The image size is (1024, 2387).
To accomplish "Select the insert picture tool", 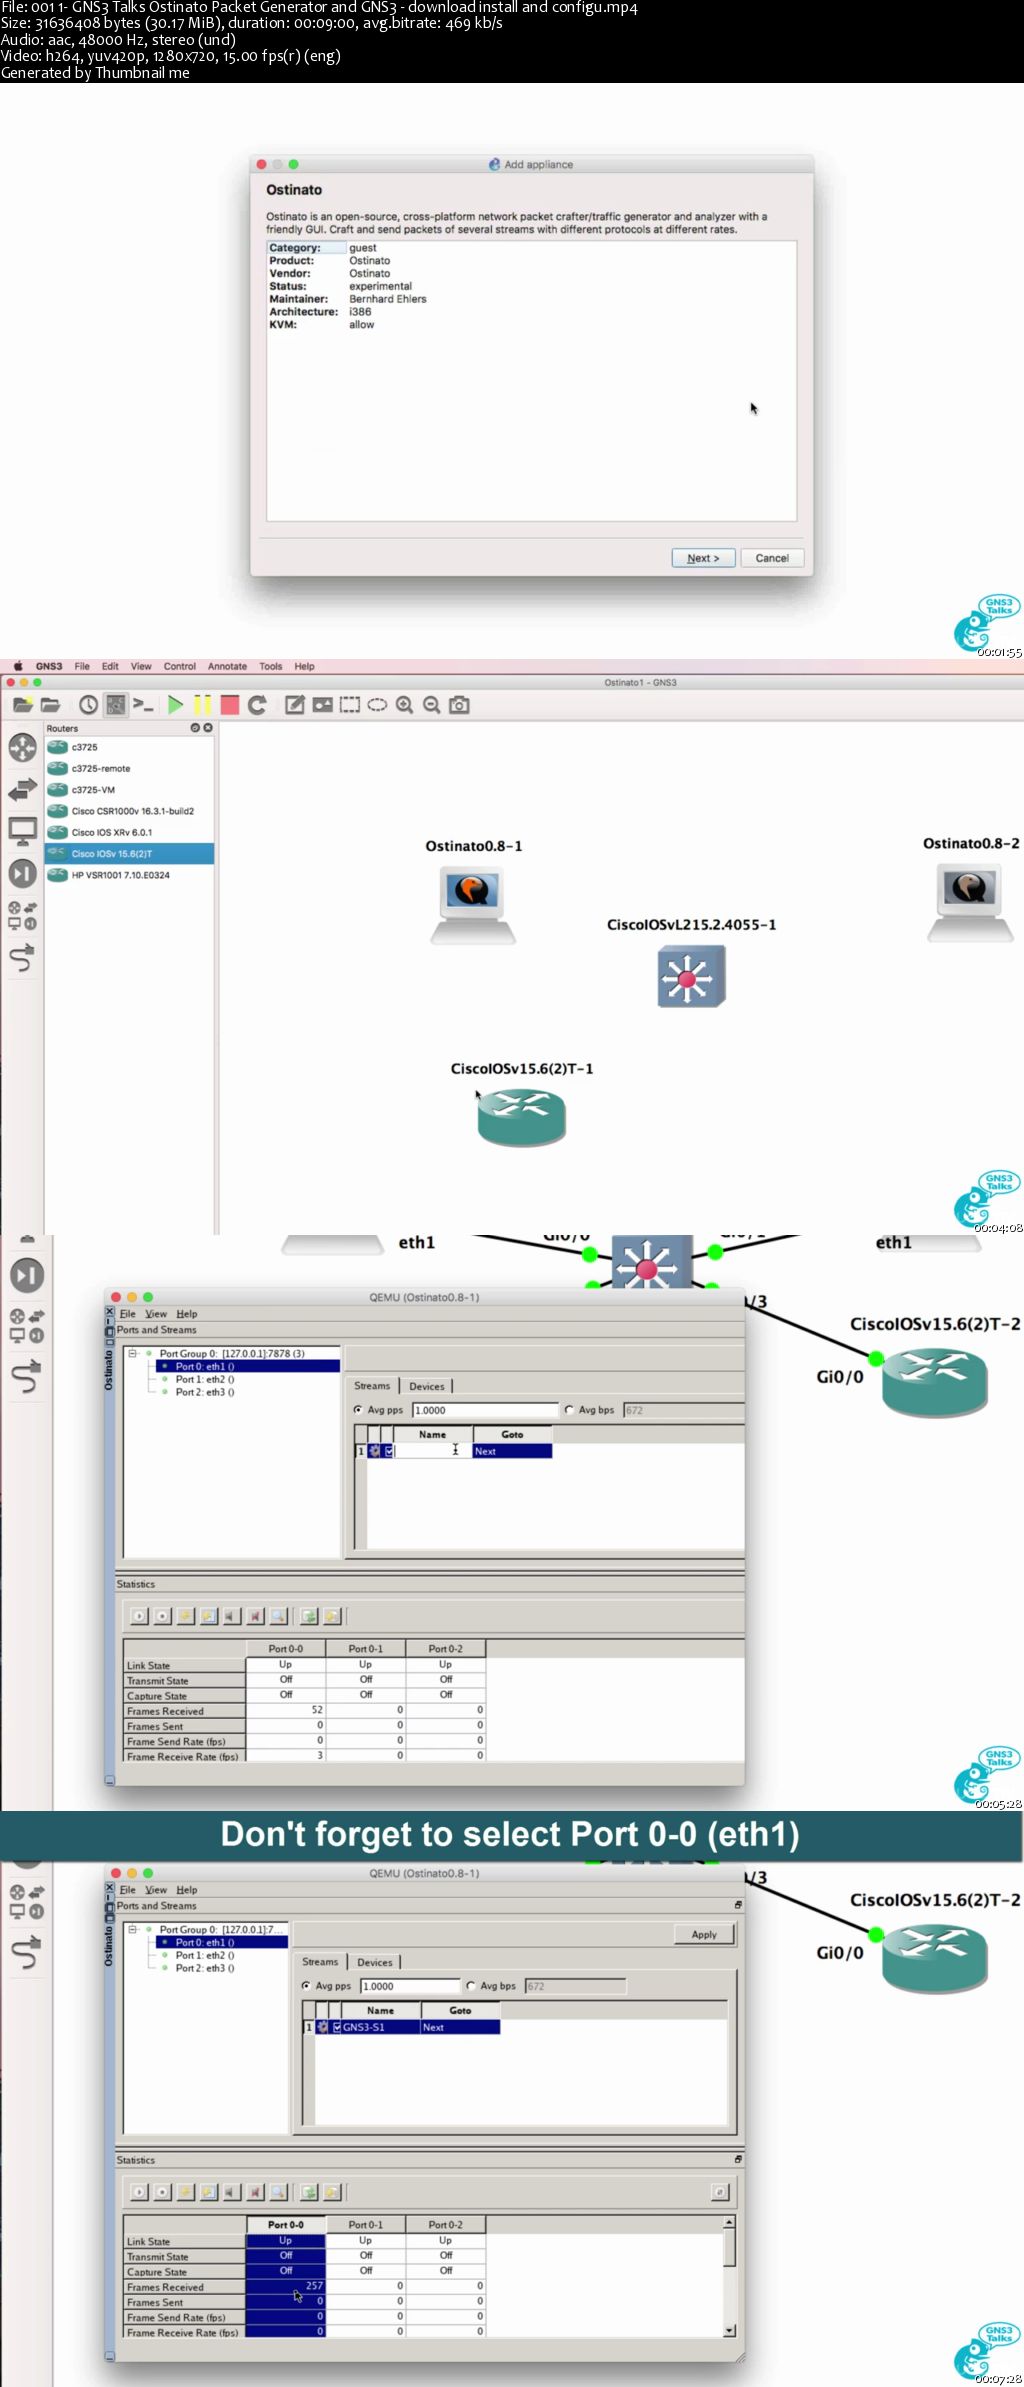I will (322, 705).
